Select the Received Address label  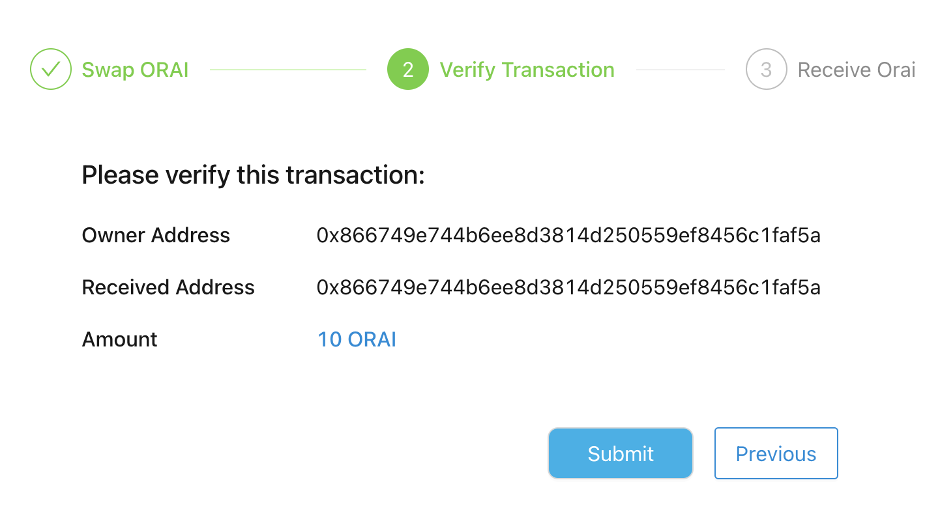click(x=168, y=287)
